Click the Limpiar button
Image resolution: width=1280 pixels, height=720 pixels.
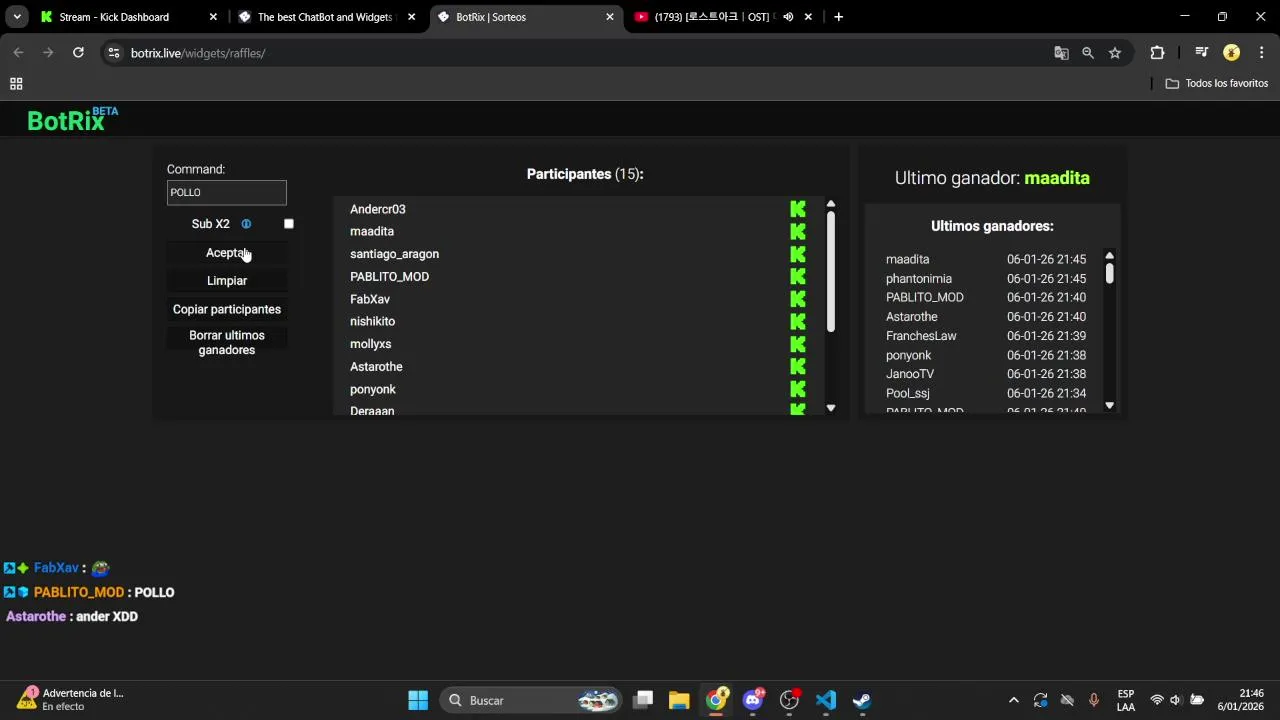pos(227,281)
